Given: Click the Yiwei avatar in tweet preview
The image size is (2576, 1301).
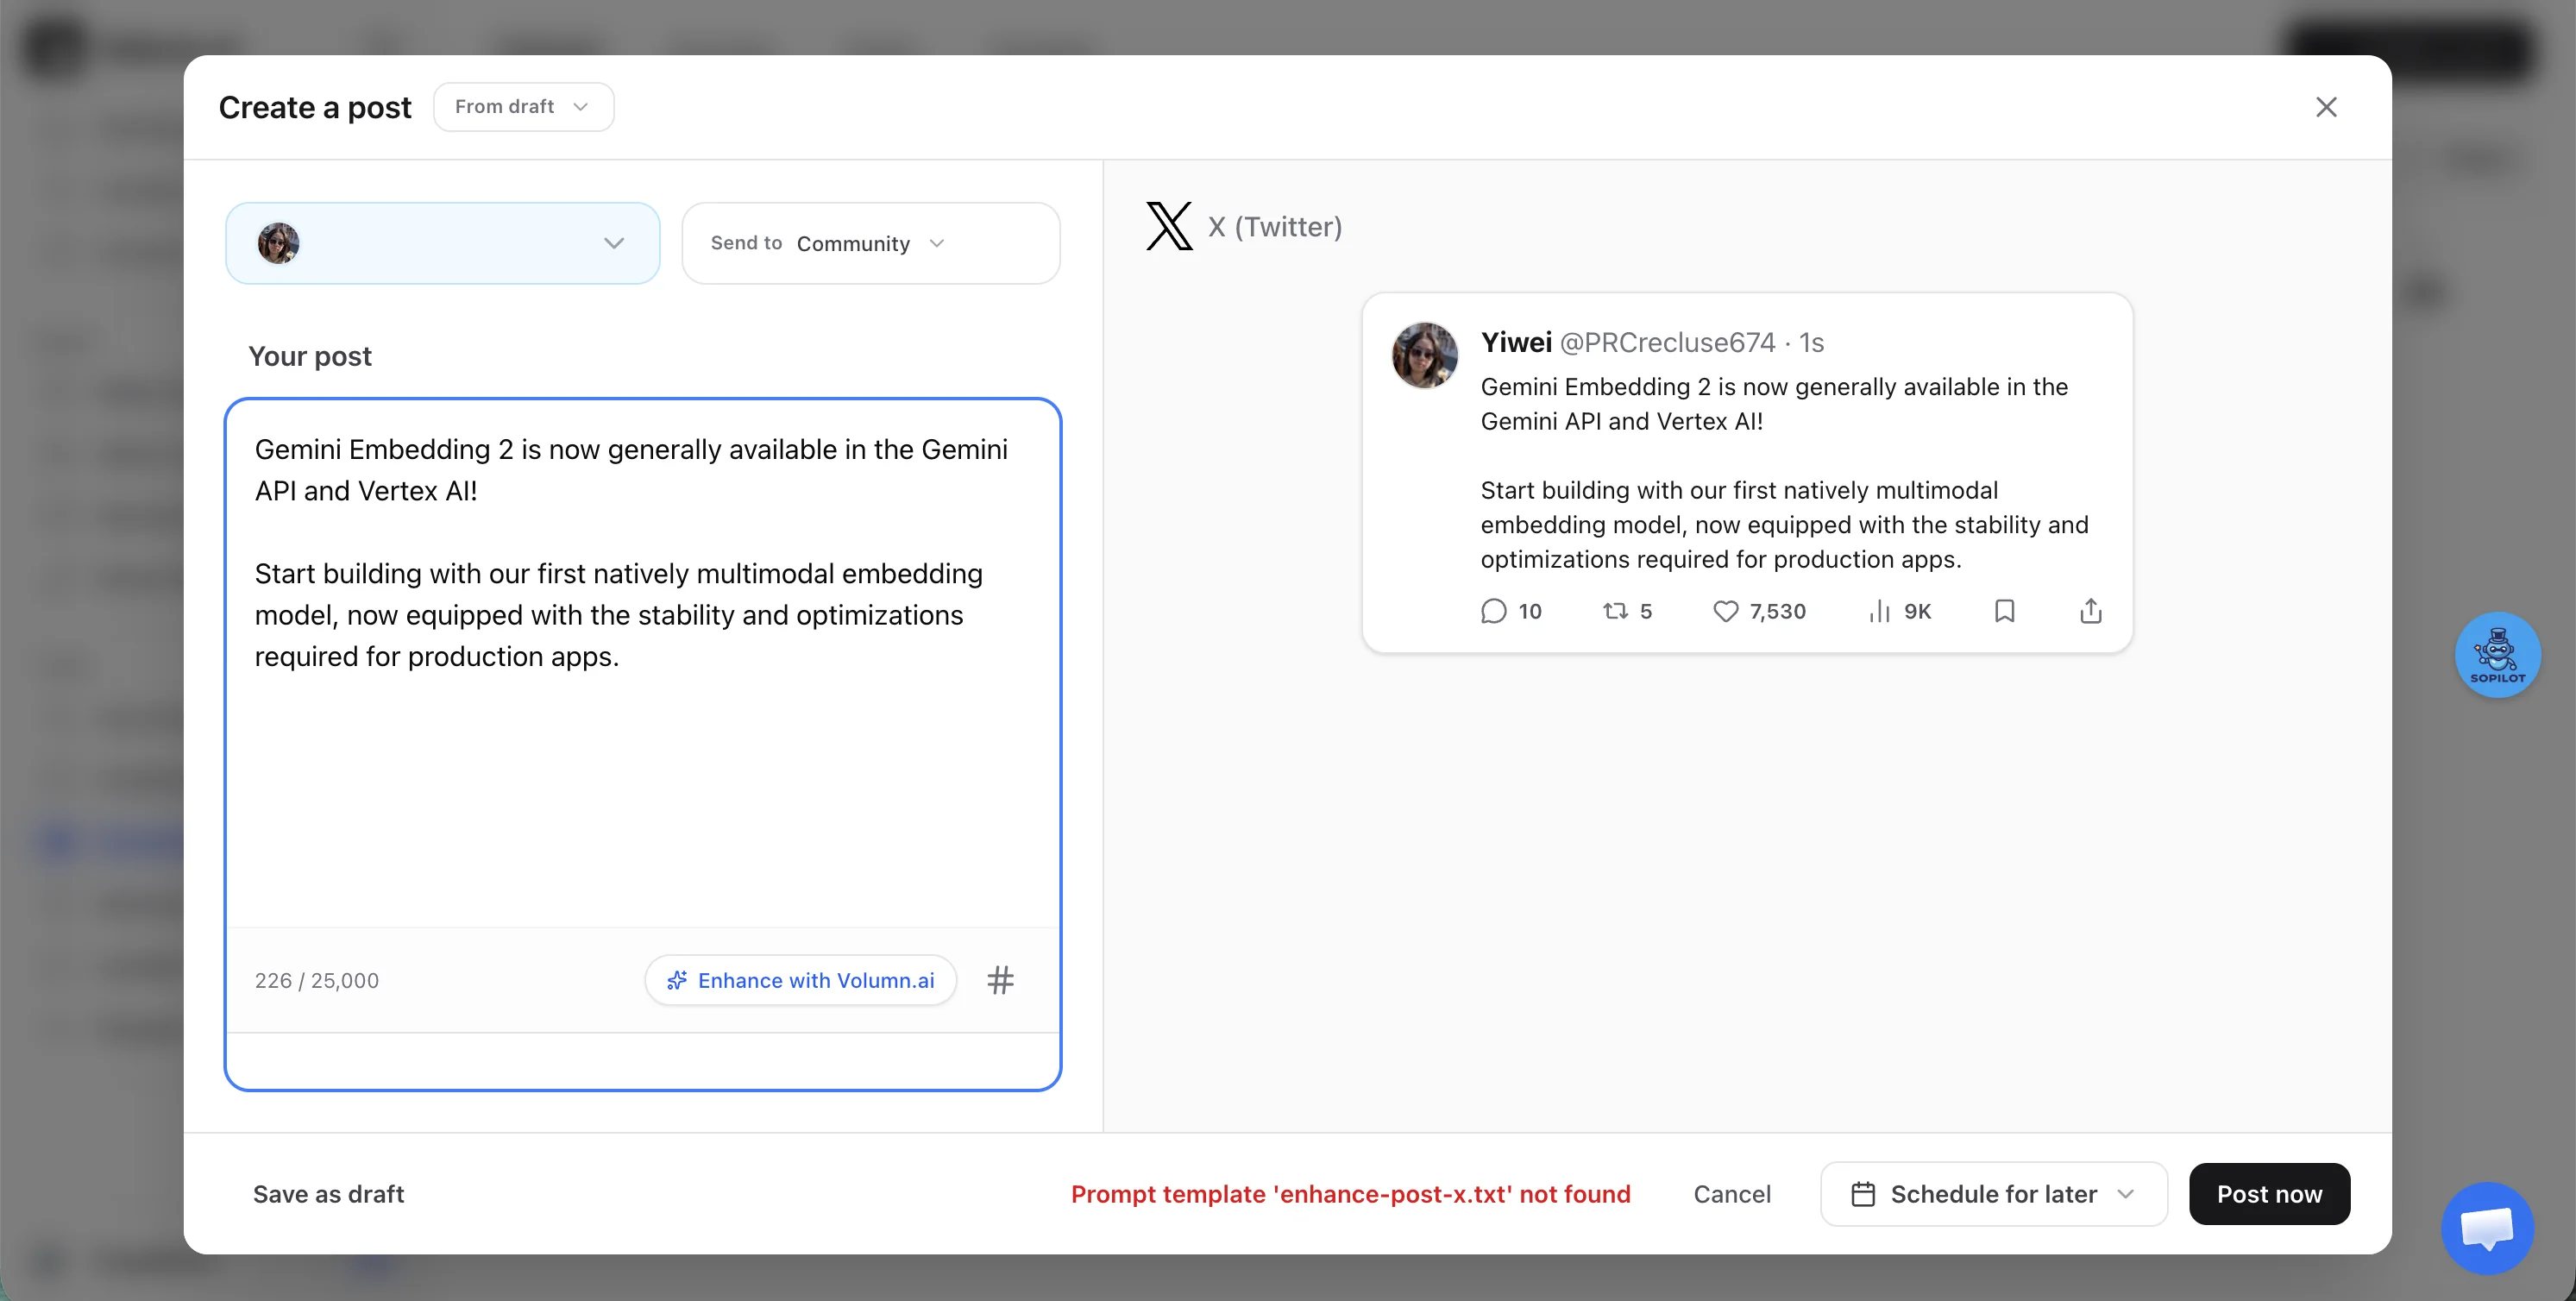Looking at the screenshot, I should pyautogui.click(x=1424, y=355).
